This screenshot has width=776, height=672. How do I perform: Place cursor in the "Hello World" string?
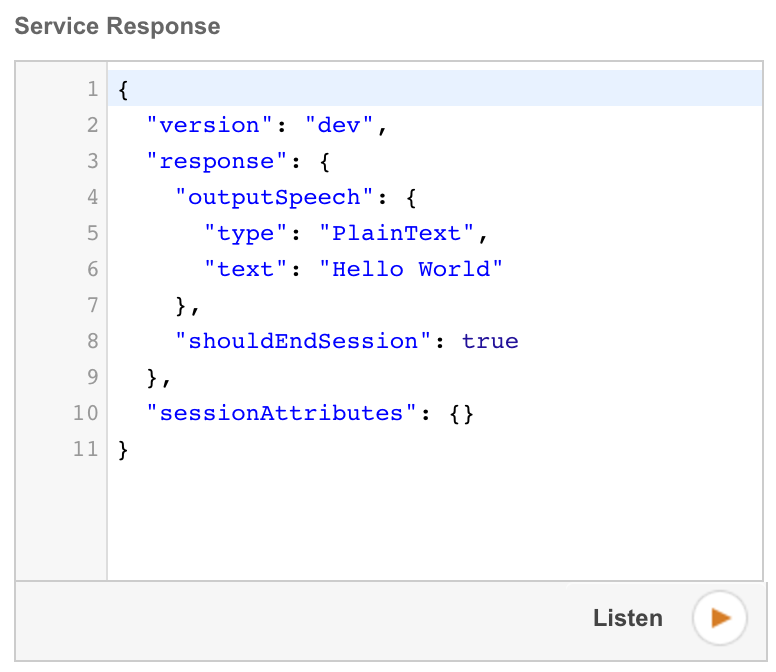[x=411, y=269]
